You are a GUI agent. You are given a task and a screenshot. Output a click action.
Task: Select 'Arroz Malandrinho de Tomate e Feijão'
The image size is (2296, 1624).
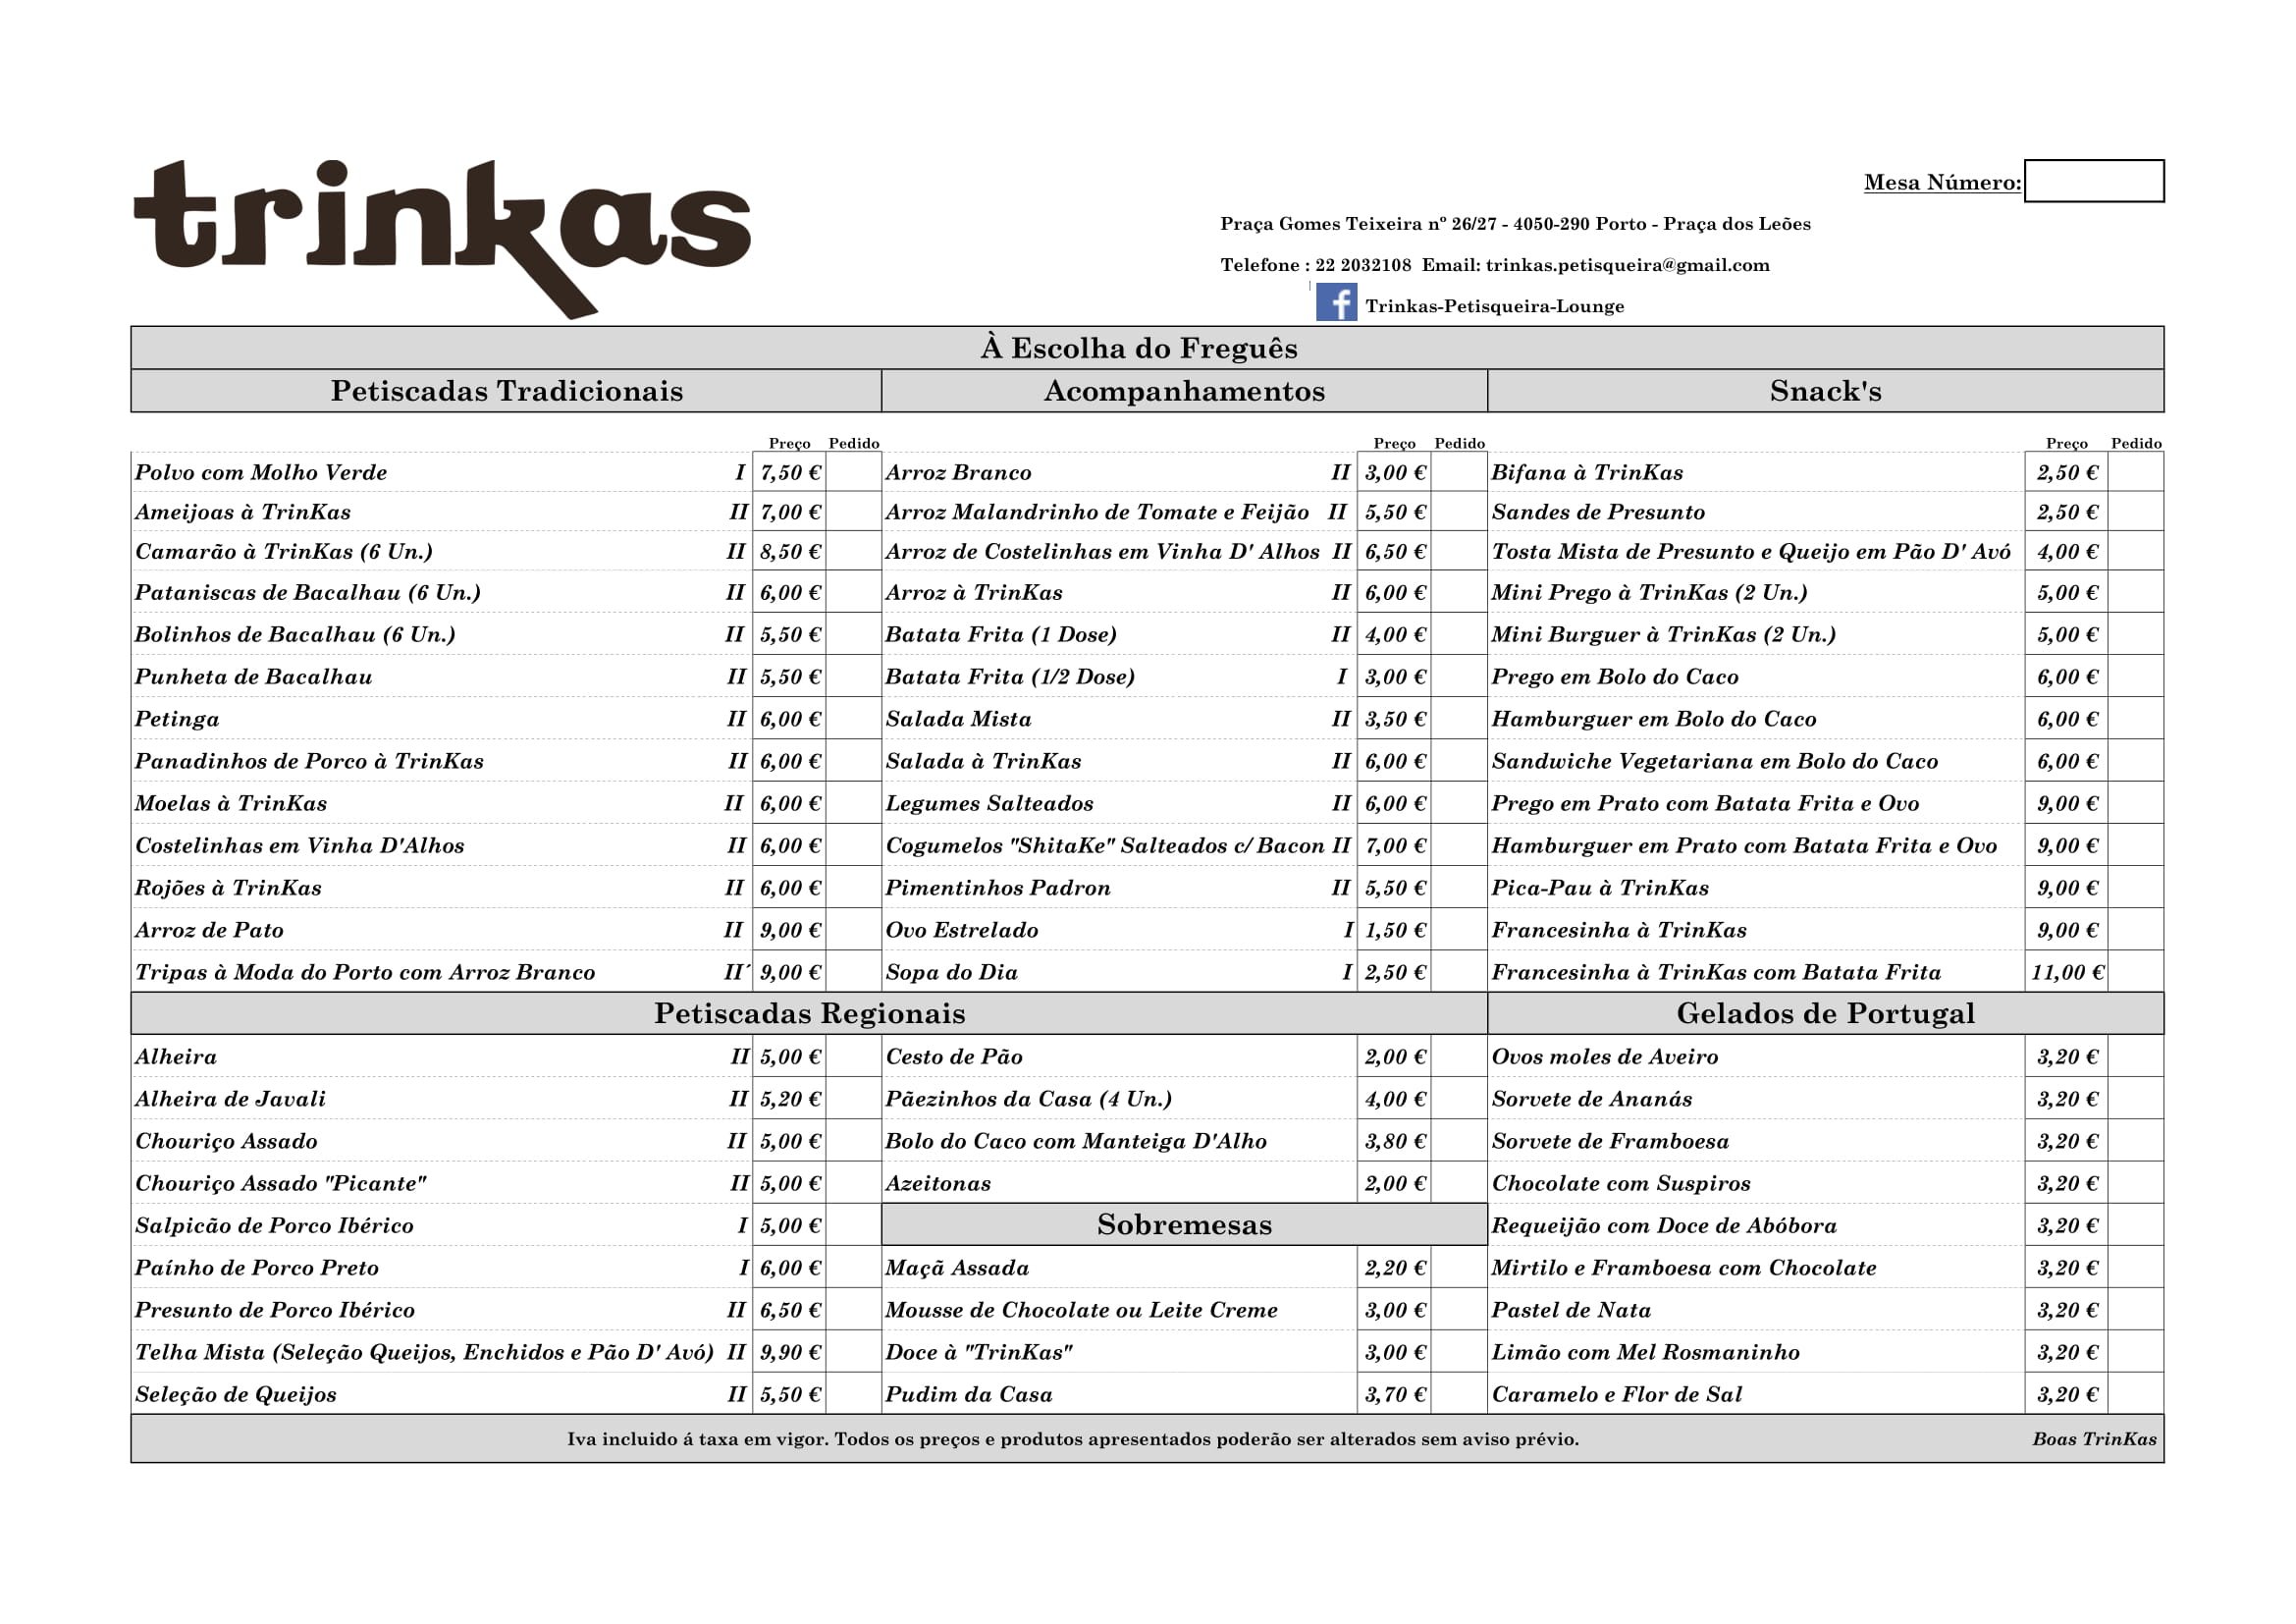[1097, 513]
